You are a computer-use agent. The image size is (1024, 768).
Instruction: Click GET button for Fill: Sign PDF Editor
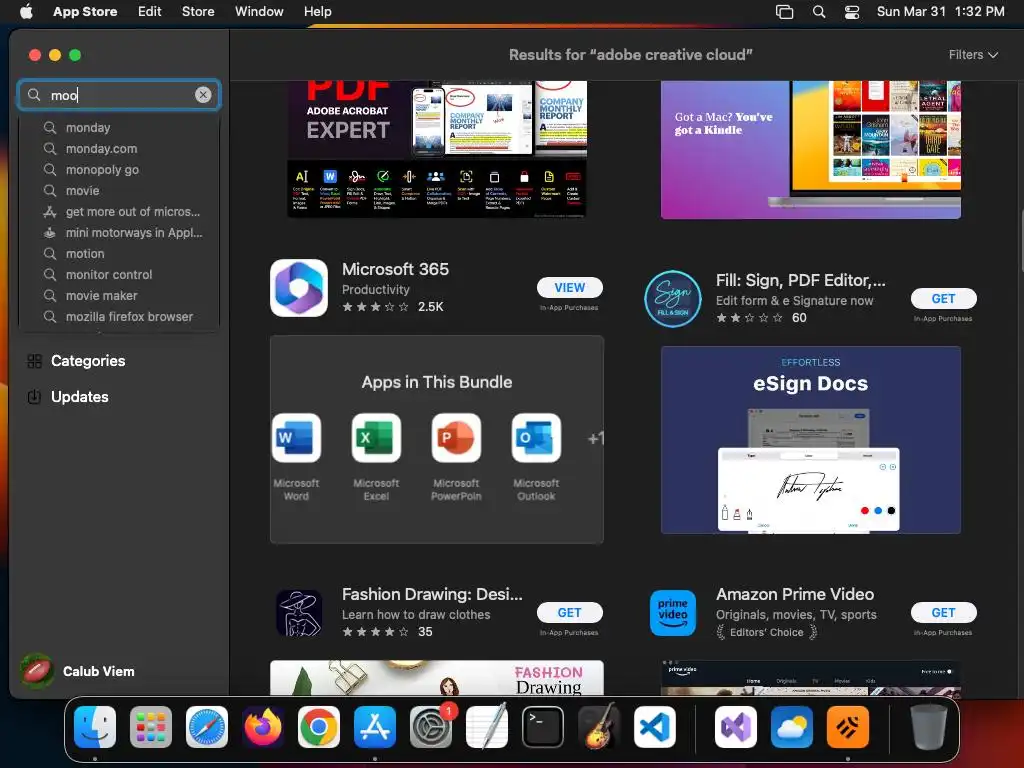943,298
